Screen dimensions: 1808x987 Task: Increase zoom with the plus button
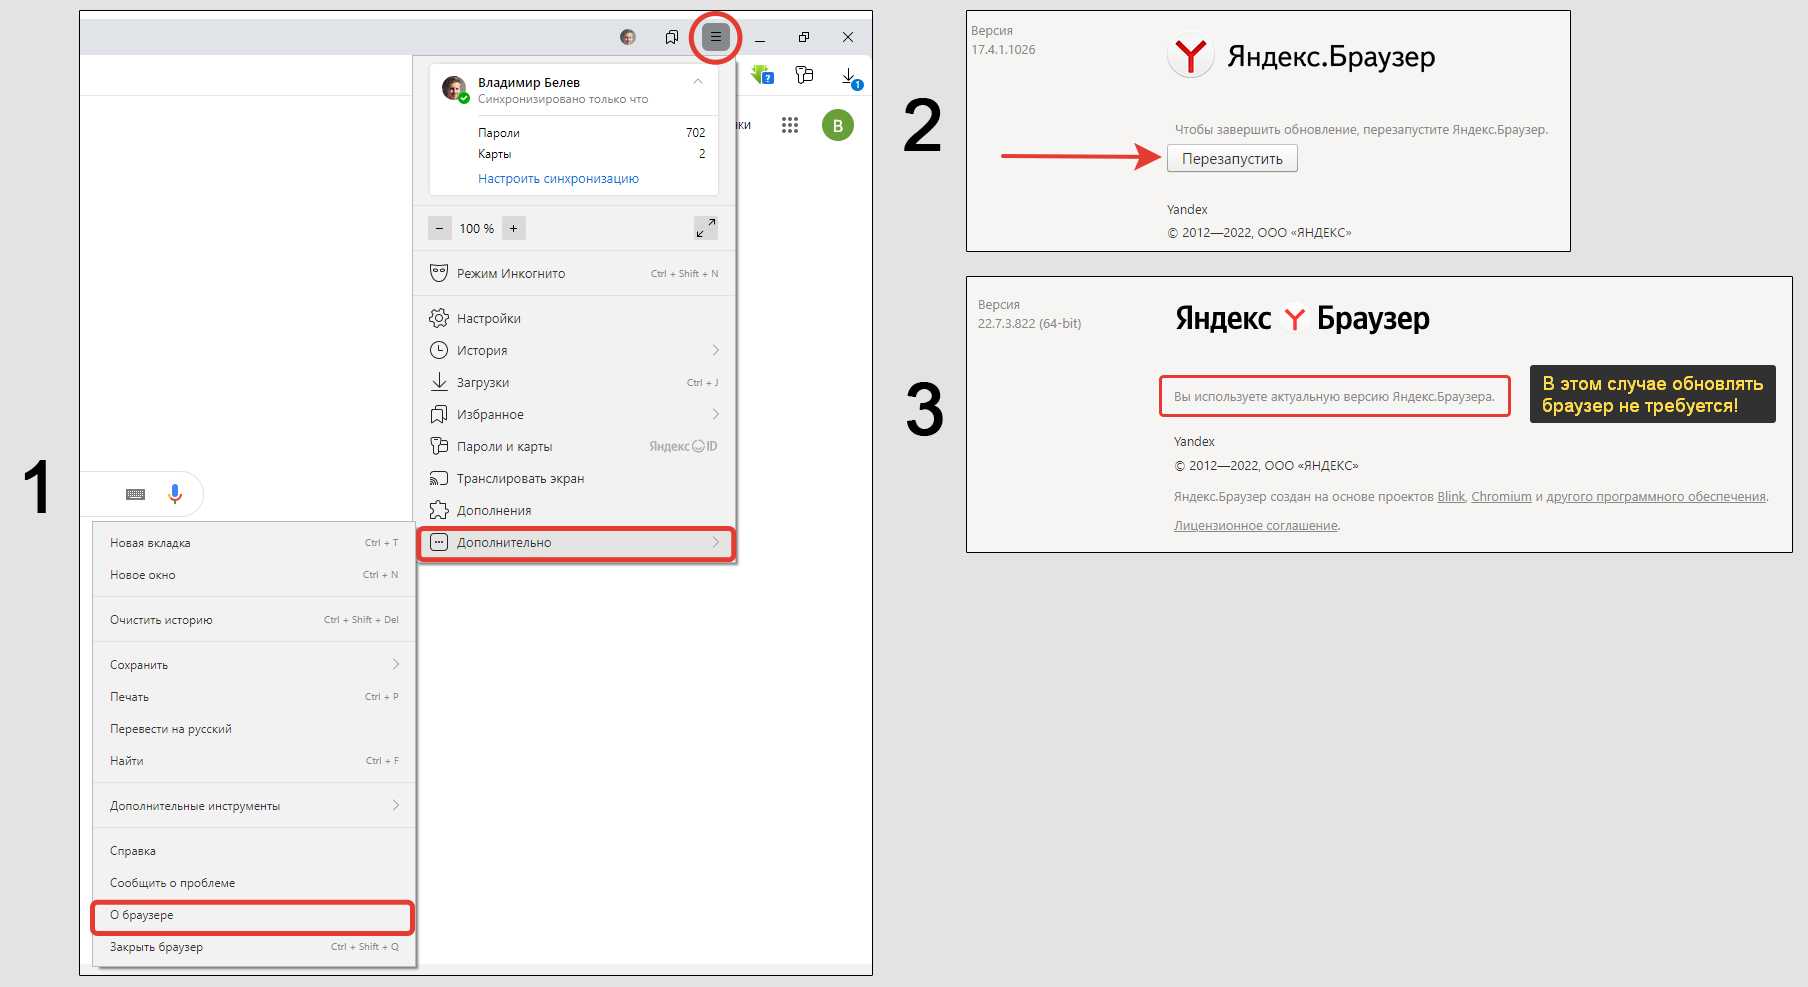[514, 228]
